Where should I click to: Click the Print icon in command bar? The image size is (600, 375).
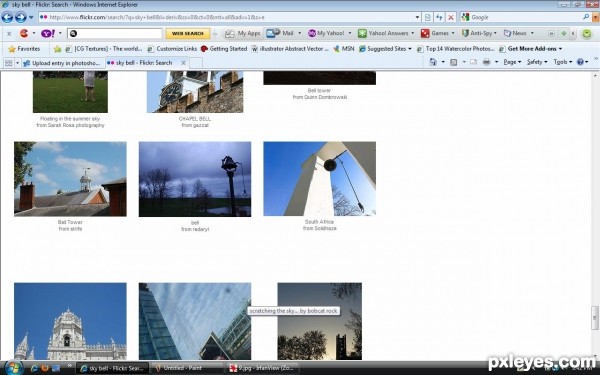(486, 62)
